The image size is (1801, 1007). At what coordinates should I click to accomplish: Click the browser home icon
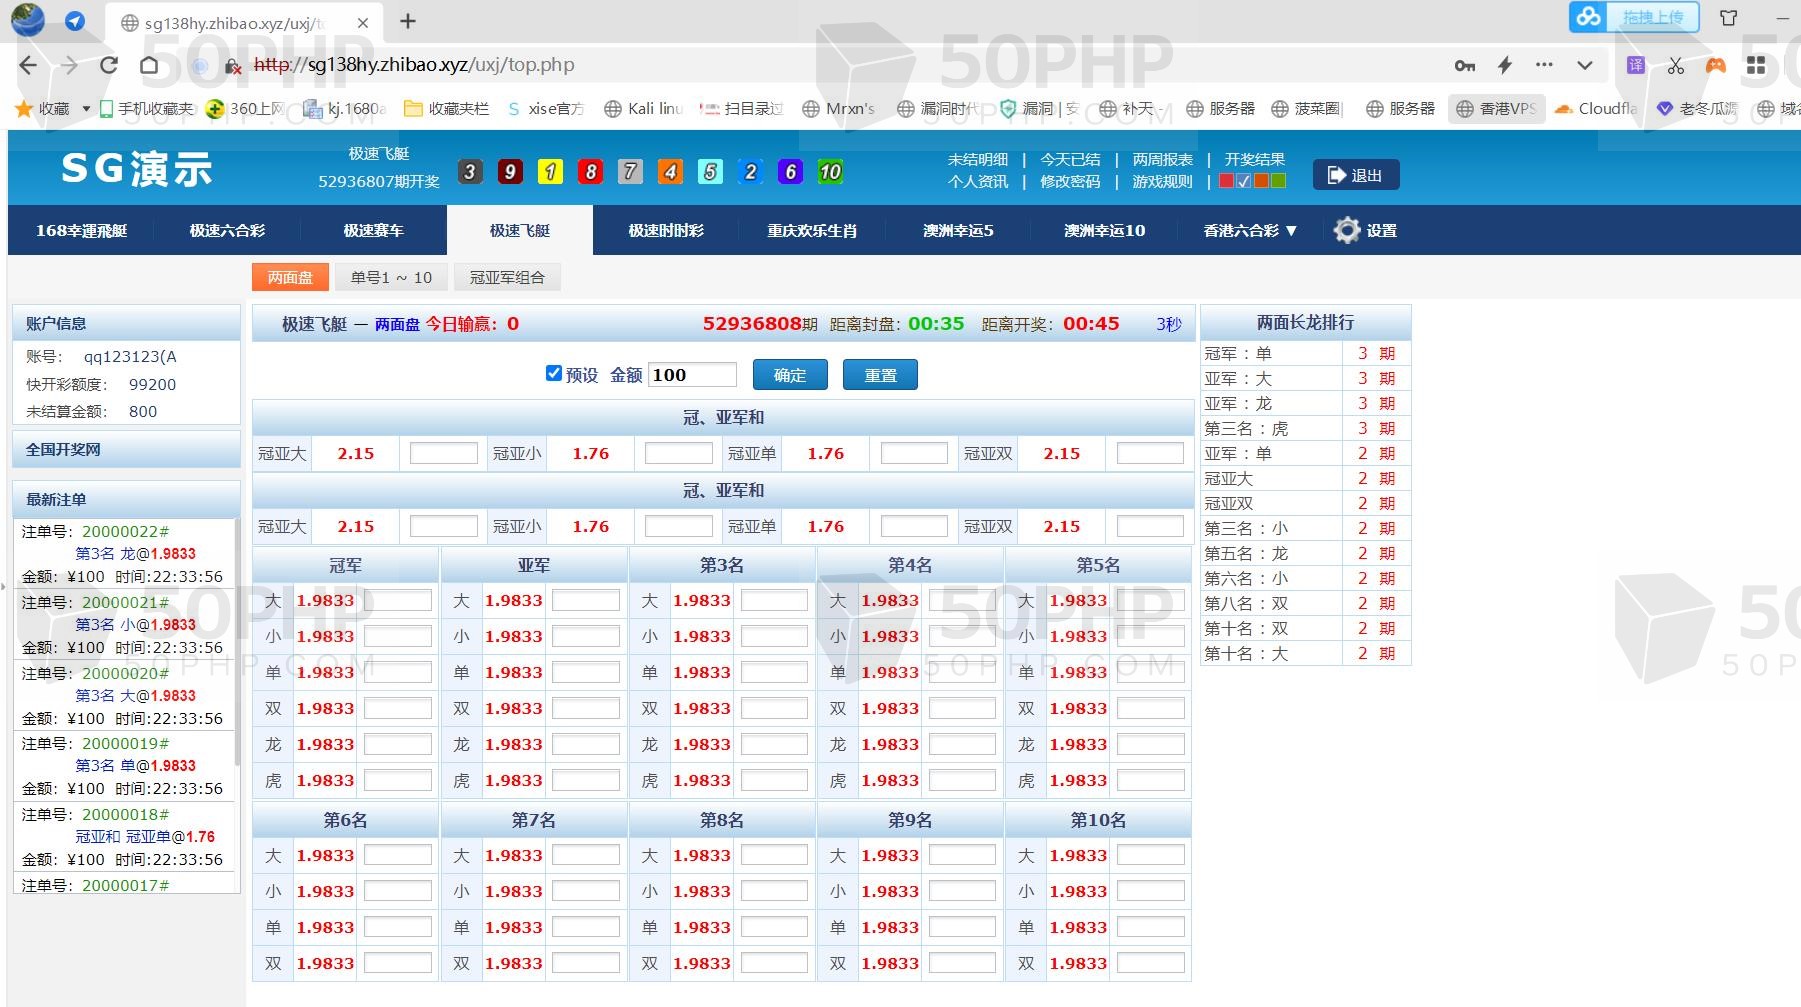click(149, 65)
